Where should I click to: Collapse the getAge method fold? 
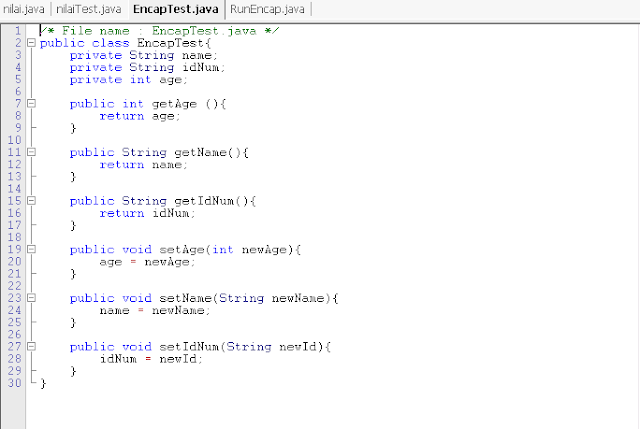click(x=31, y=104)
